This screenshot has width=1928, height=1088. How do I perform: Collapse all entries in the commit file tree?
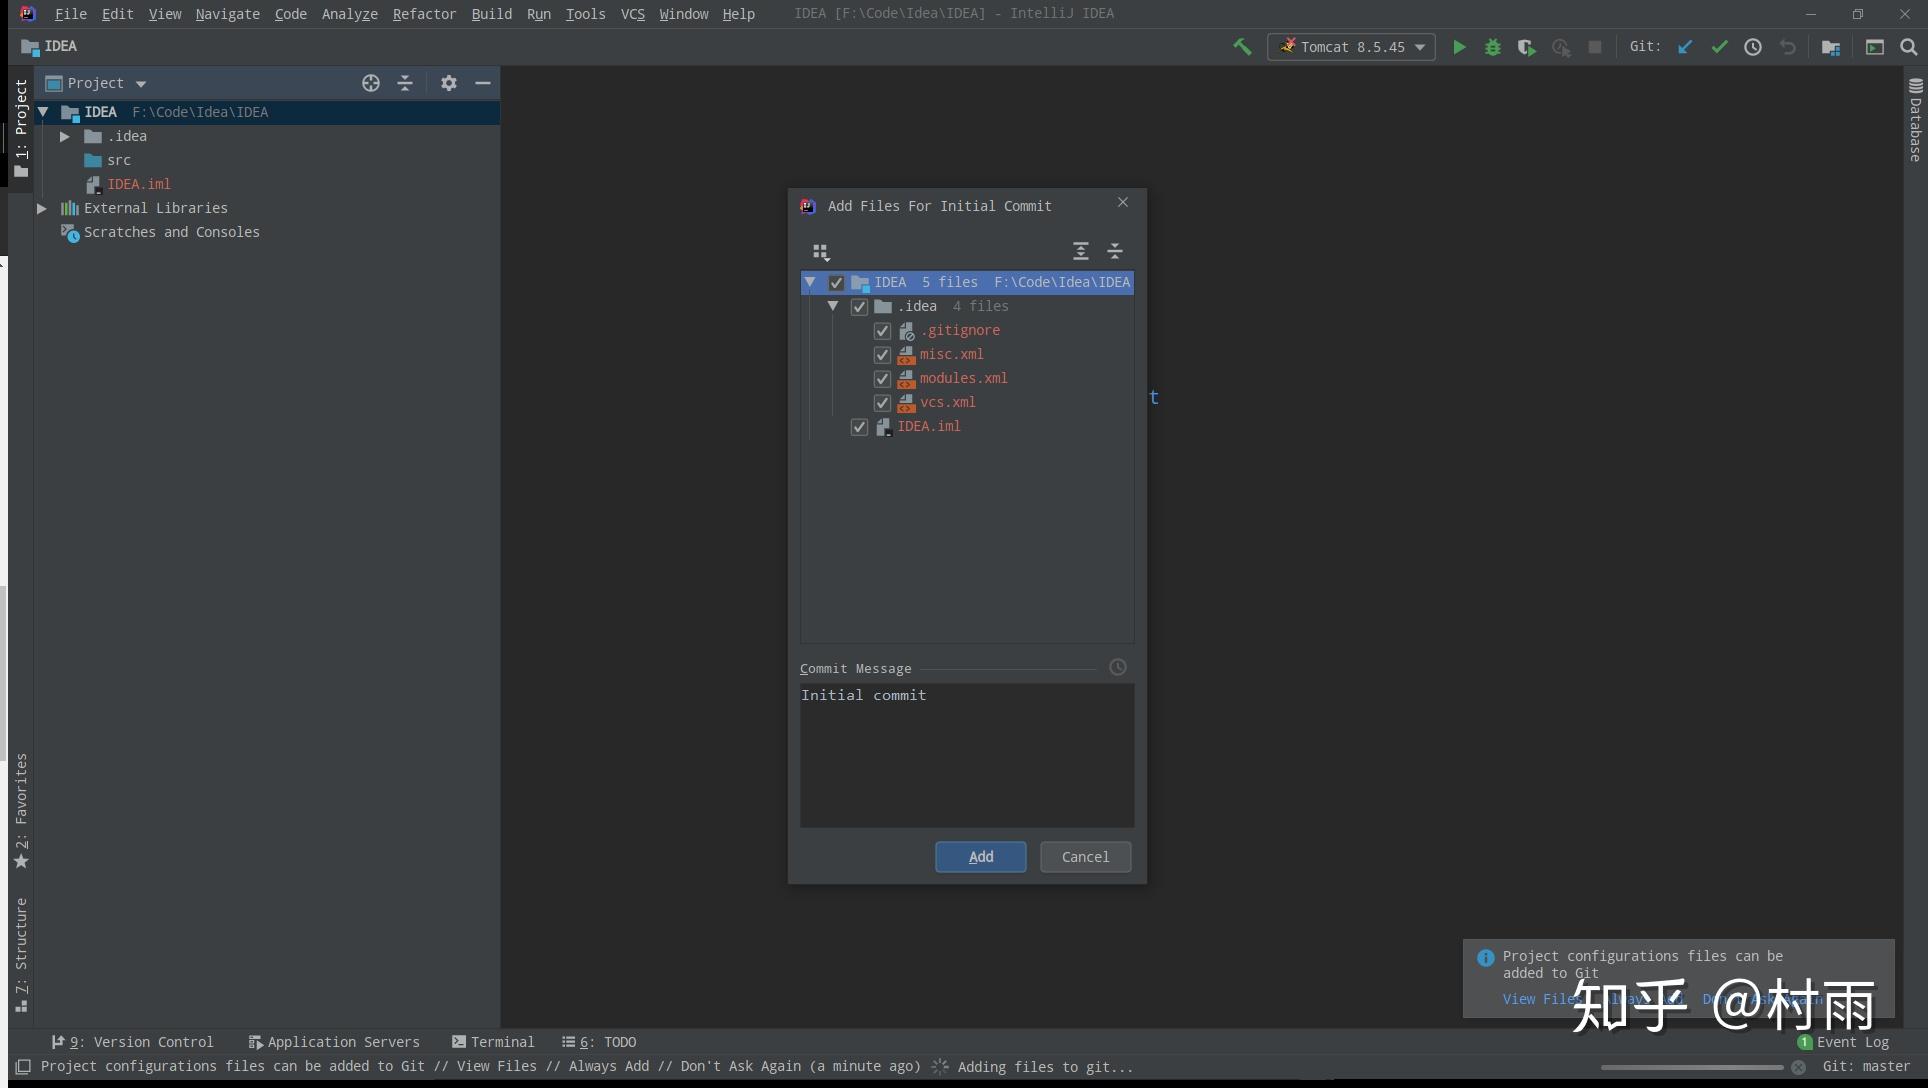coord(1115,251)
